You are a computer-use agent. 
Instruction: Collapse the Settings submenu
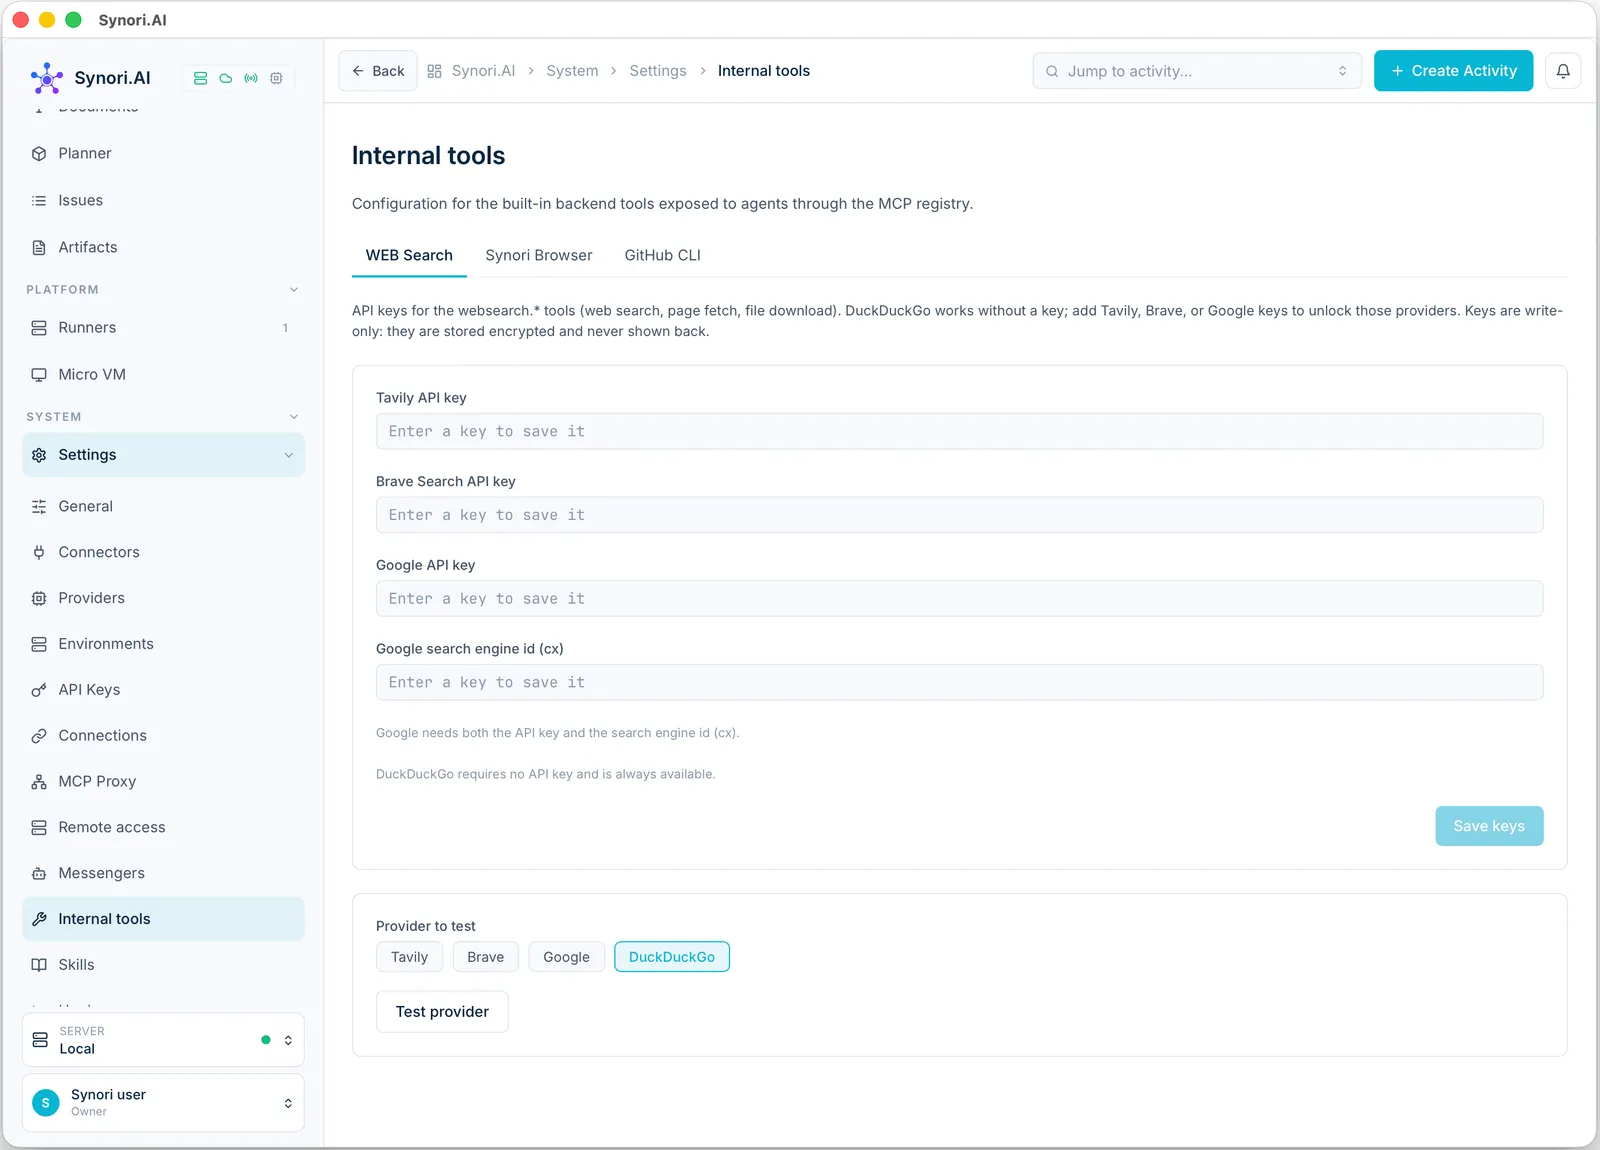[x=289, y=455]
